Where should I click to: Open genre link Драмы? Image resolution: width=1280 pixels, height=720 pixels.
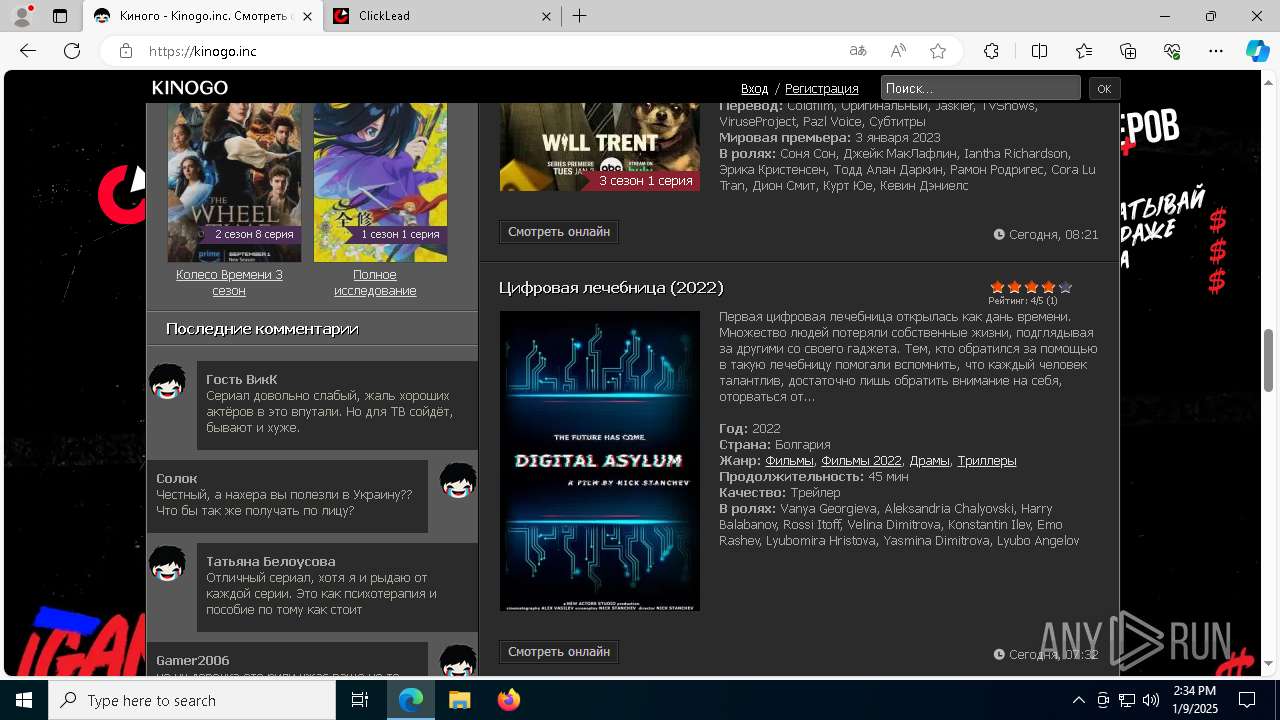[x=929, y=461]
